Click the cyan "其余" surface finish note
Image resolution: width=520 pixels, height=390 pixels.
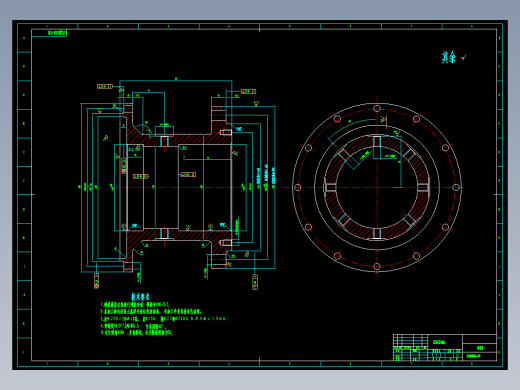[448, 57]
